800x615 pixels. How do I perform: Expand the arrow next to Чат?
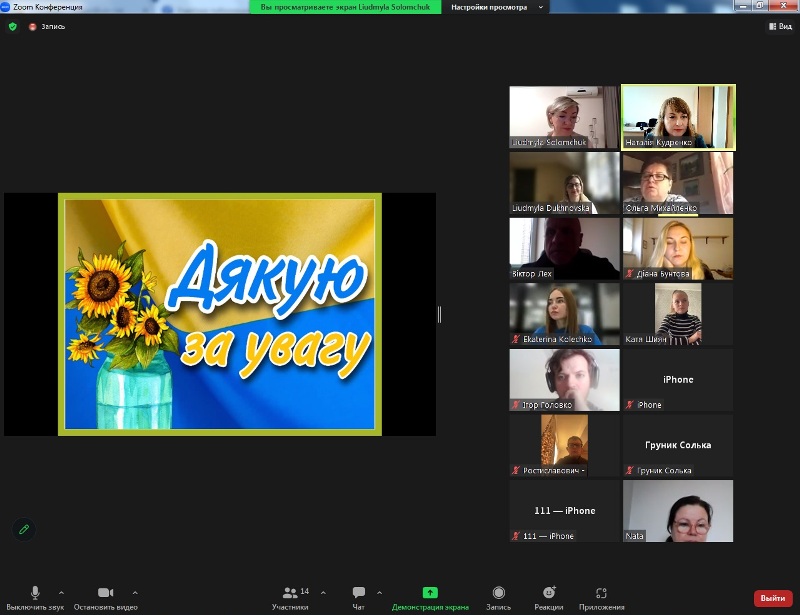tap(379, 592)
